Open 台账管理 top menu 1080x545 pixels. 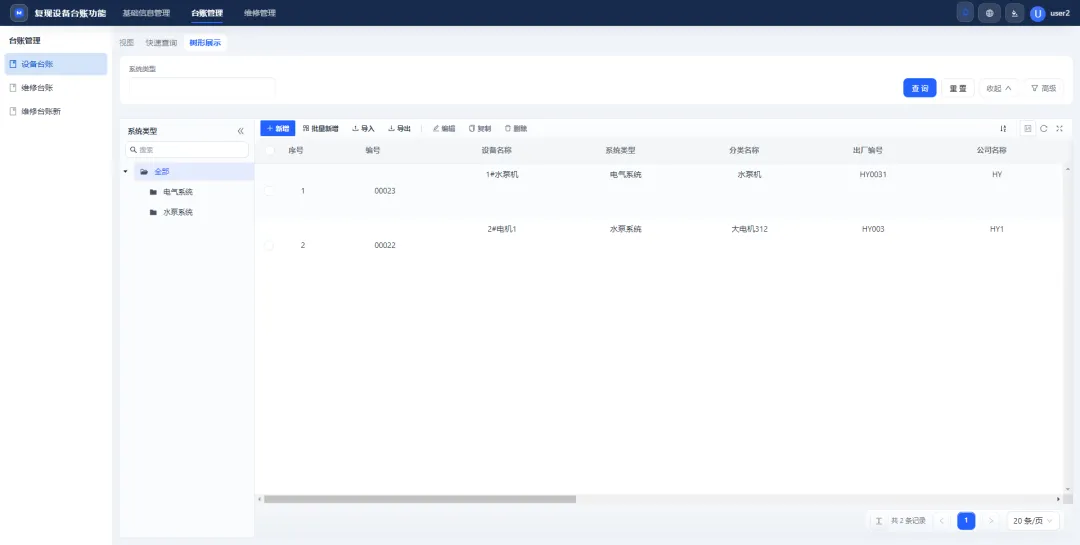[207, 13]
